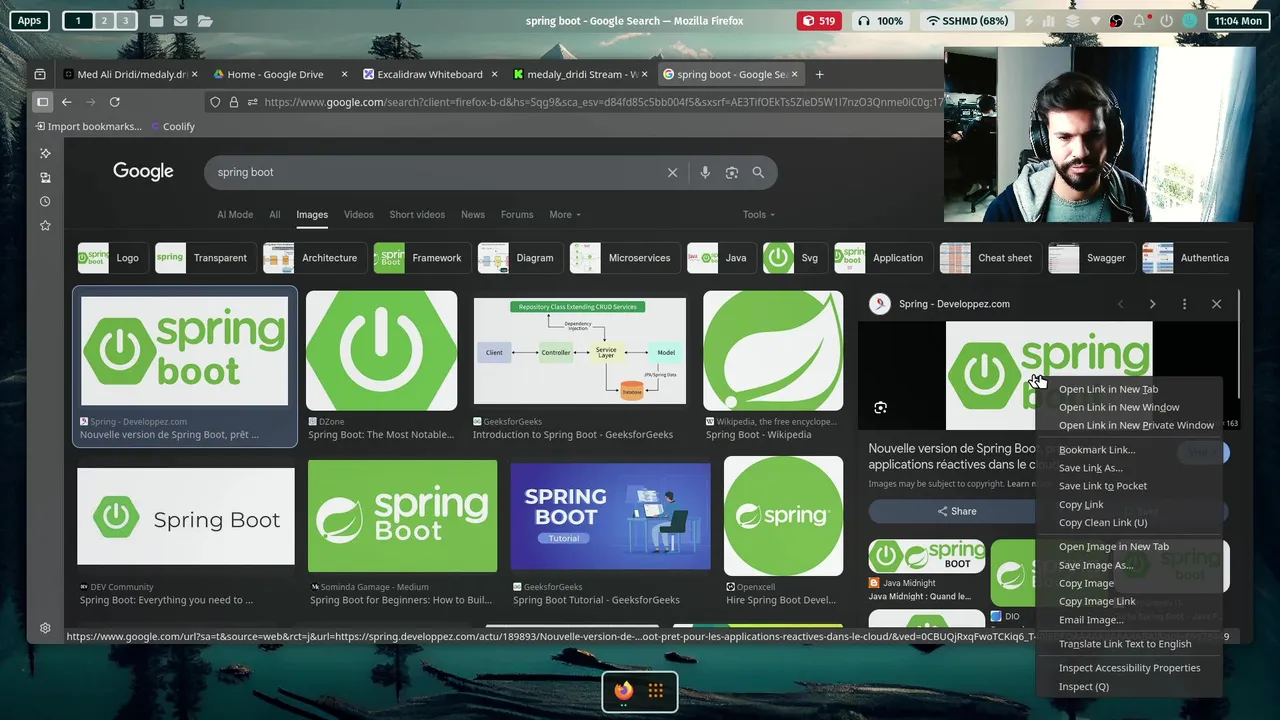Click the power icon in top panel
The height and width of the screenshot is (720, 1280).
click(1166, 21)
